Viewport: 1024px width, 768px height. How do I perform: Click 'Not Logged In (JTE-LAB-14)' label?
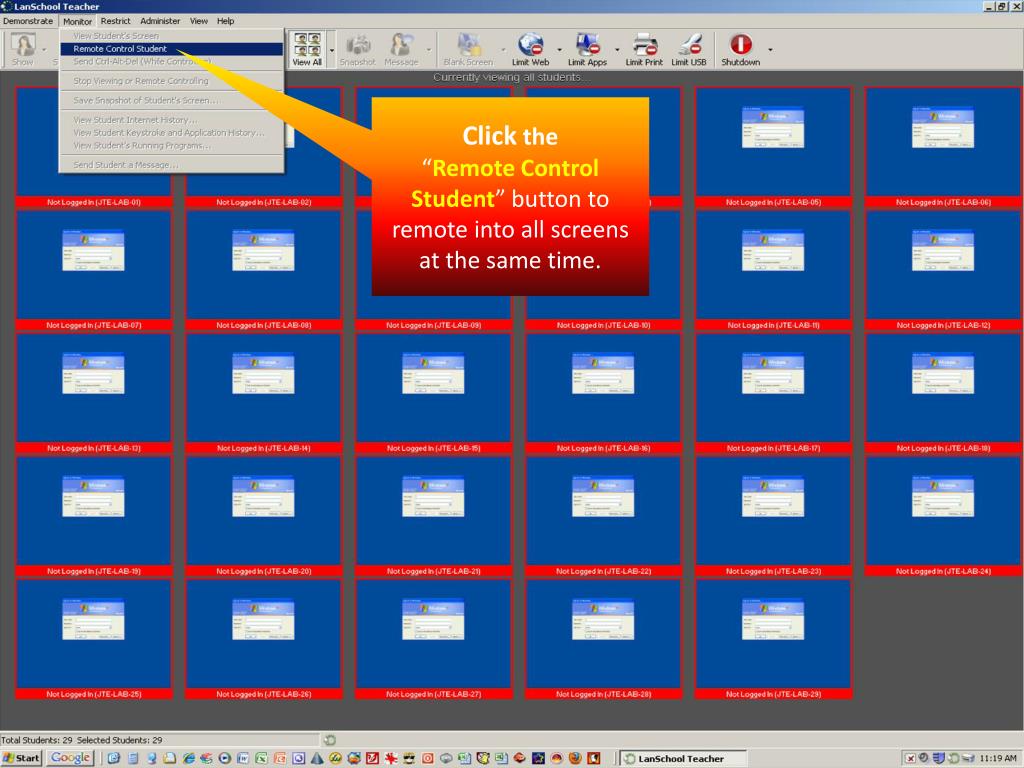click(263, 449)
